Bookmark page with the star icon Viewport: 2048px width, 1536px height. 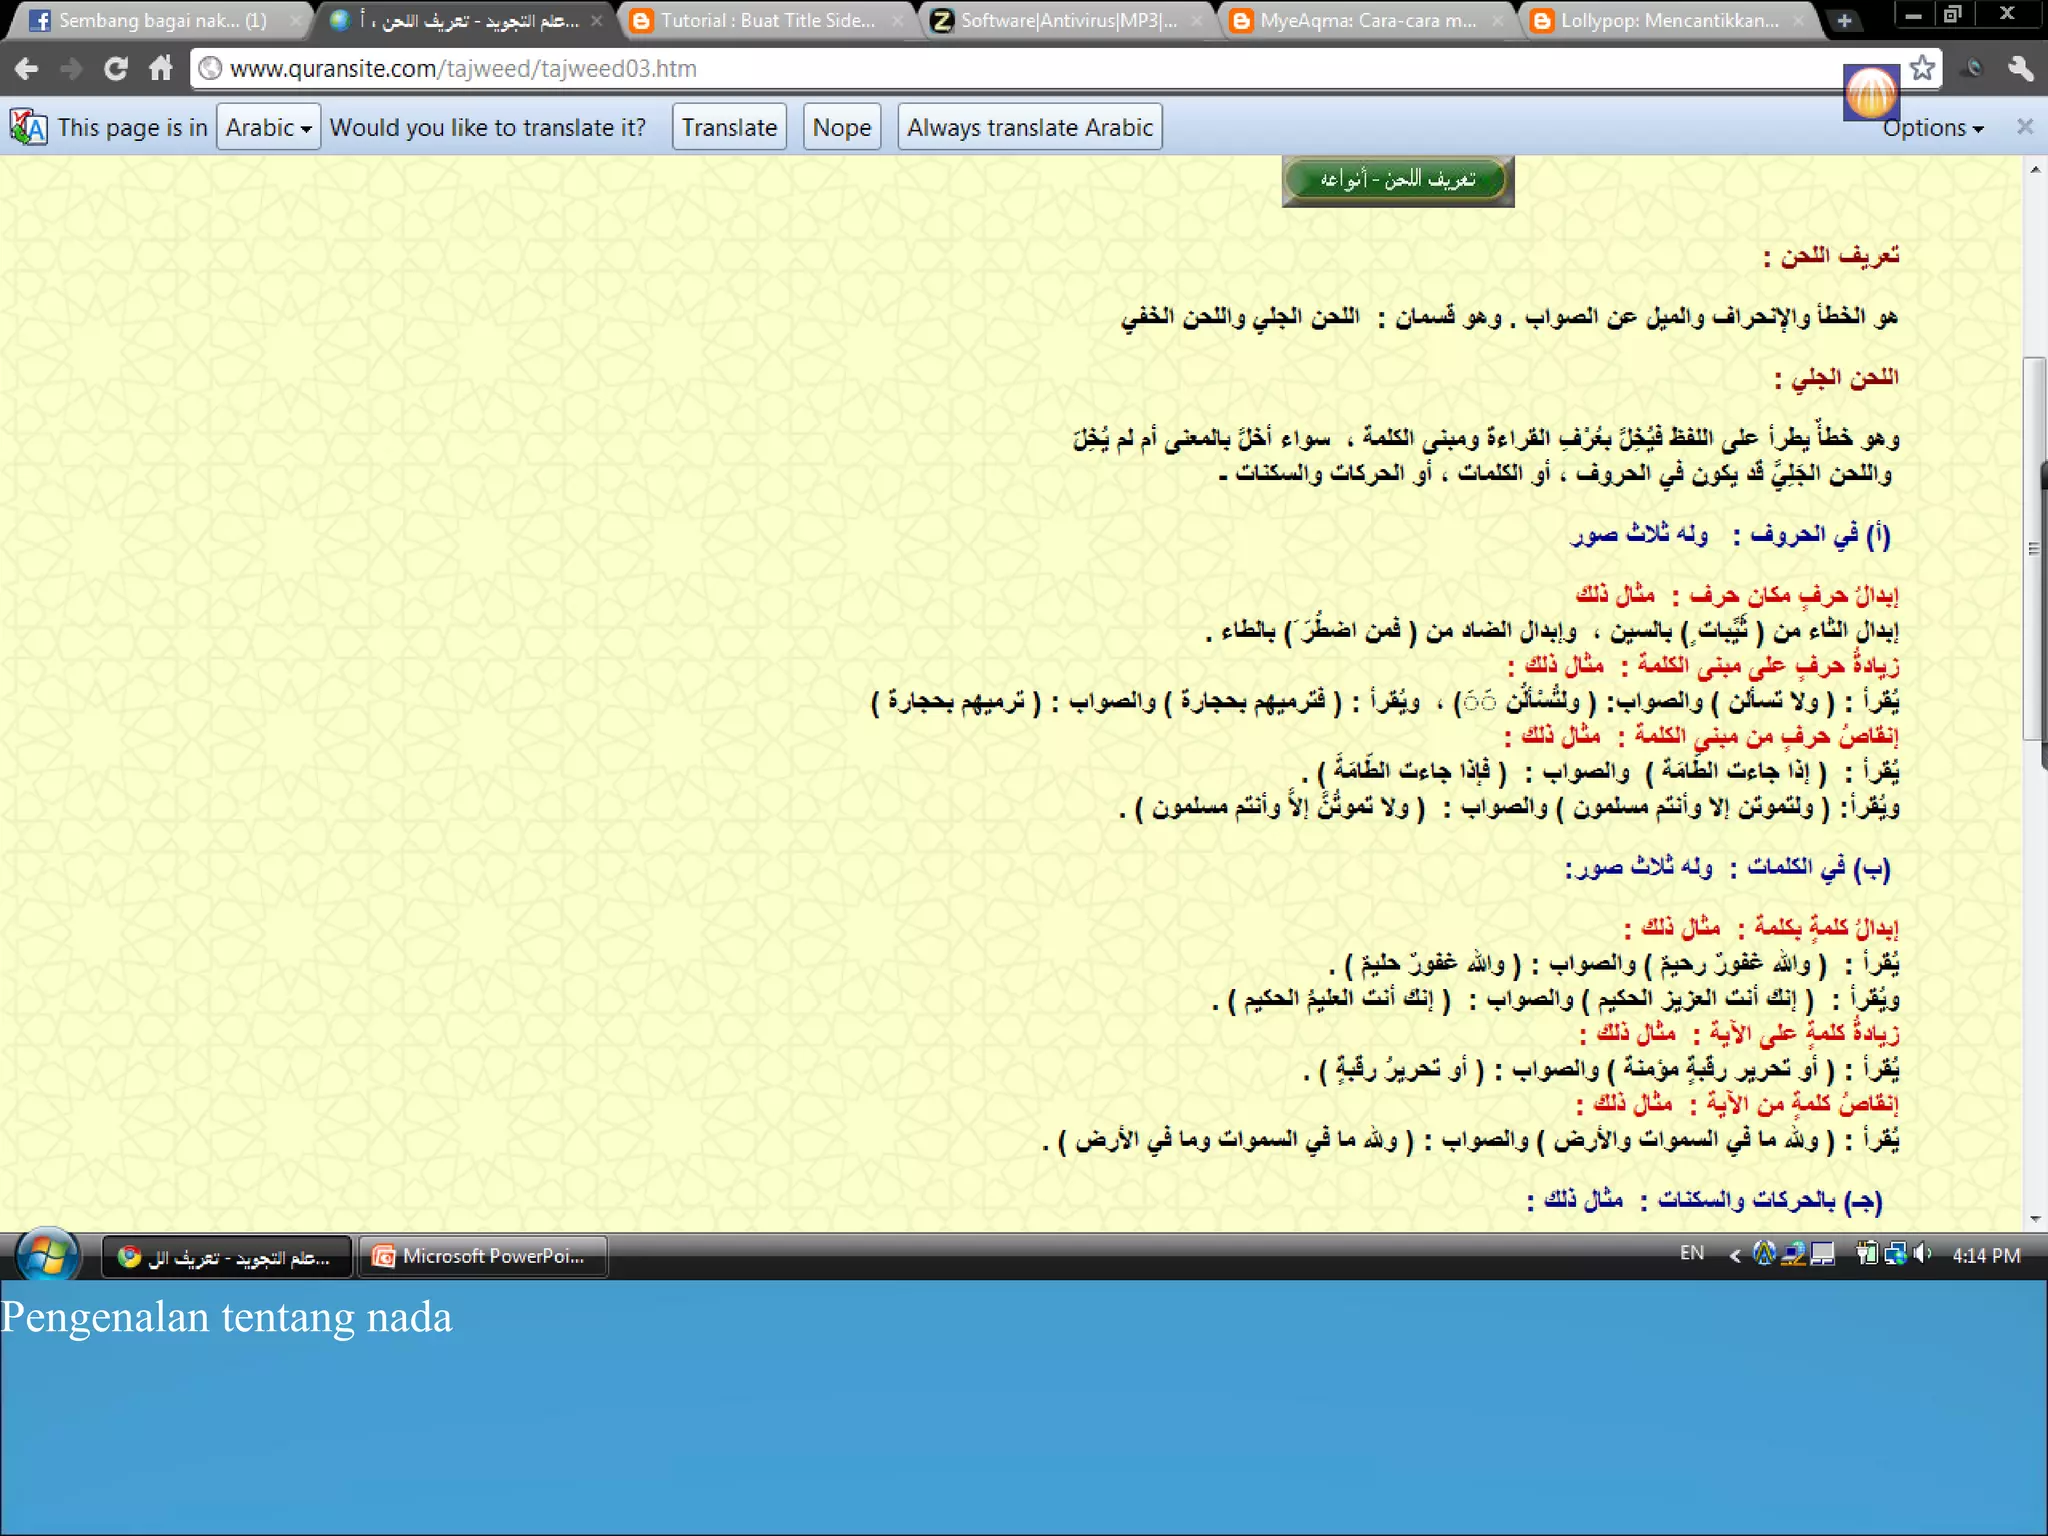click(1921, 68)
